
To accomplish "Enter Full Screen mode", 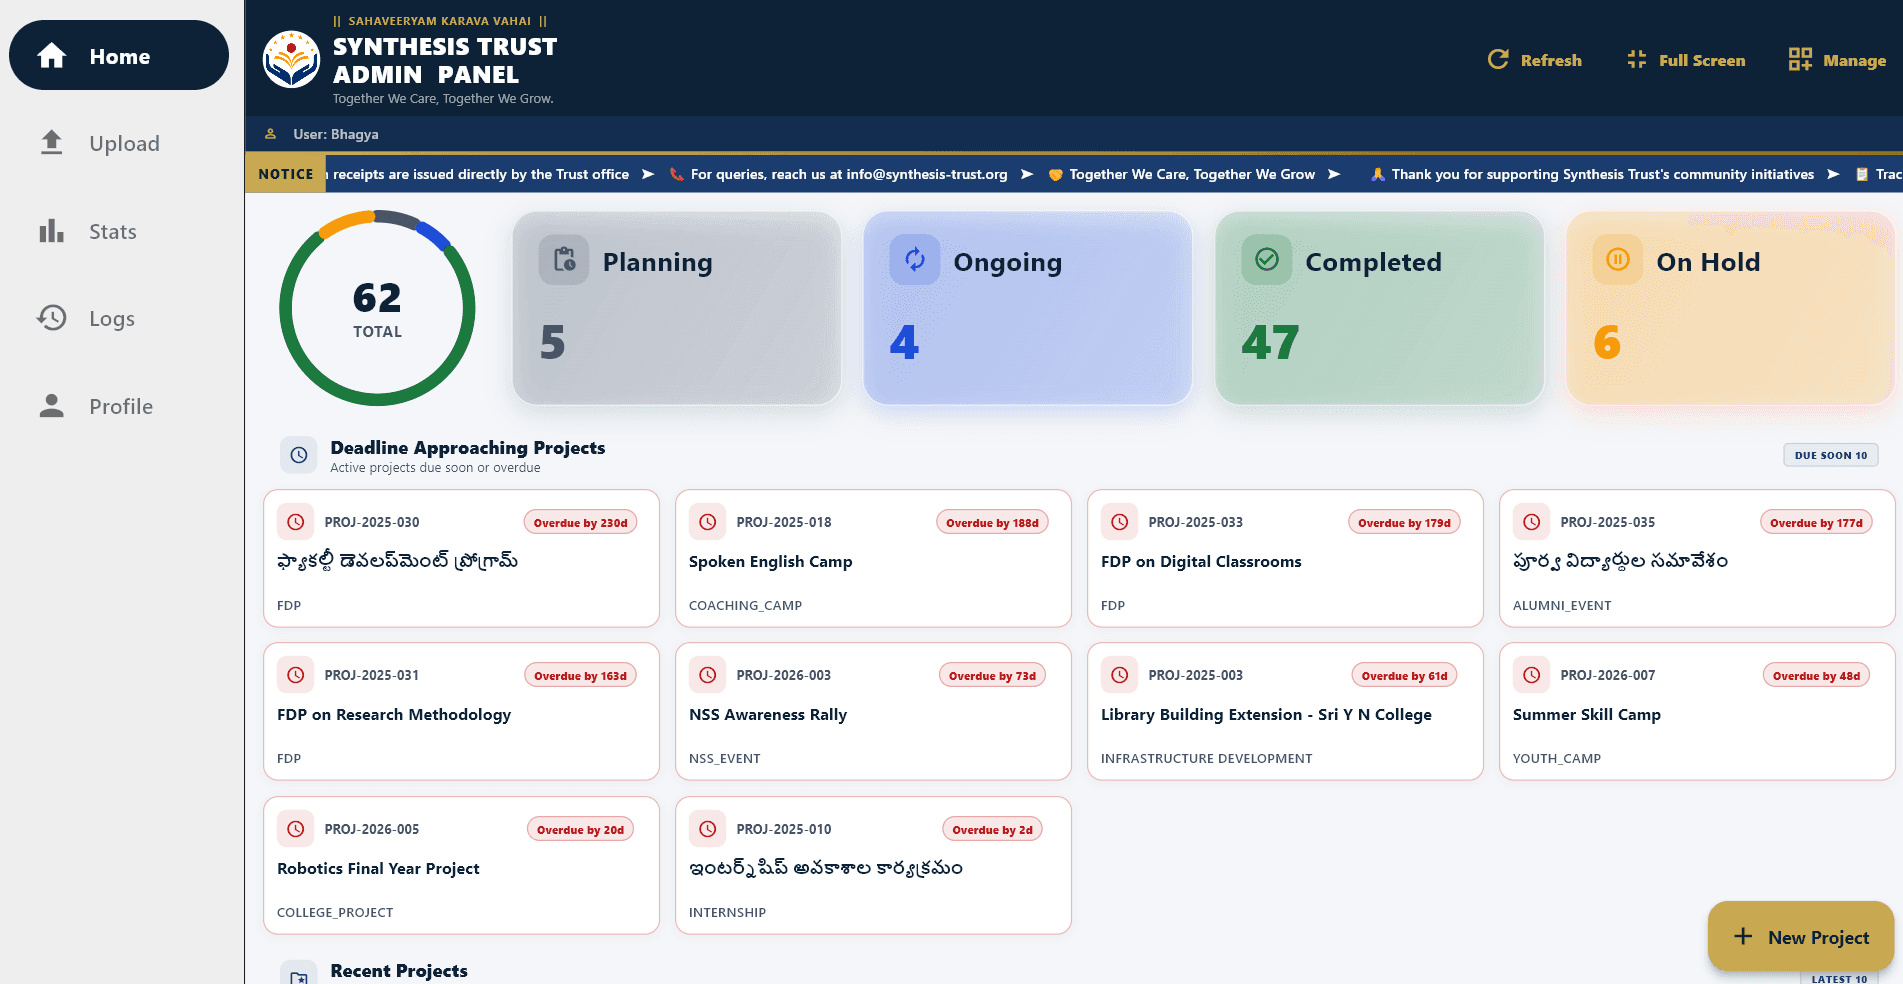I will (x=1687, y=60).
